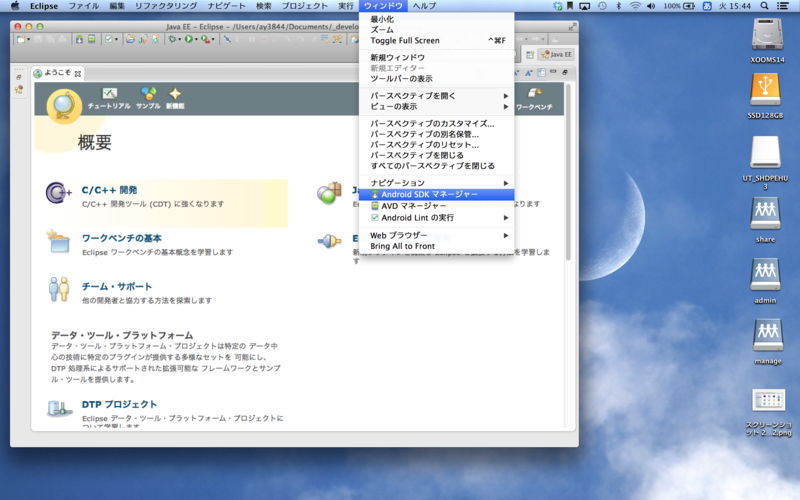This screenshot has width=800, height=500.
Task: Open the チーム・サポート link
Action: pyautogui.click(x=117, y=287)
